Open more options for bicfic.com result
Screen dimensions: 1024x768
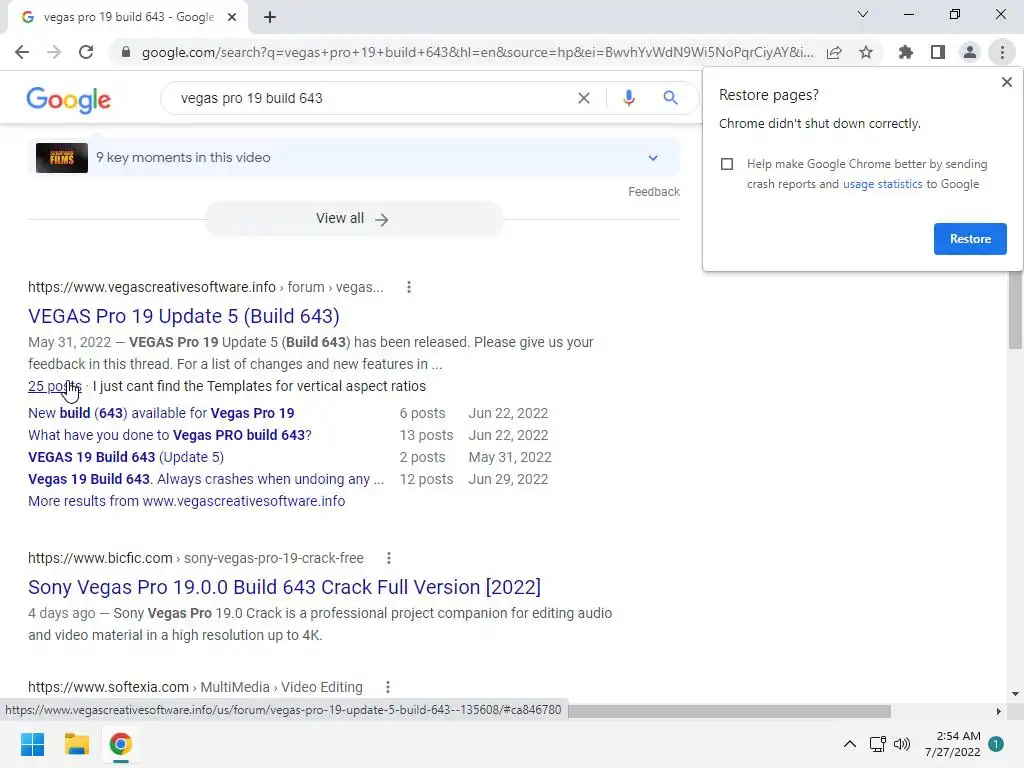click(389, 558)
